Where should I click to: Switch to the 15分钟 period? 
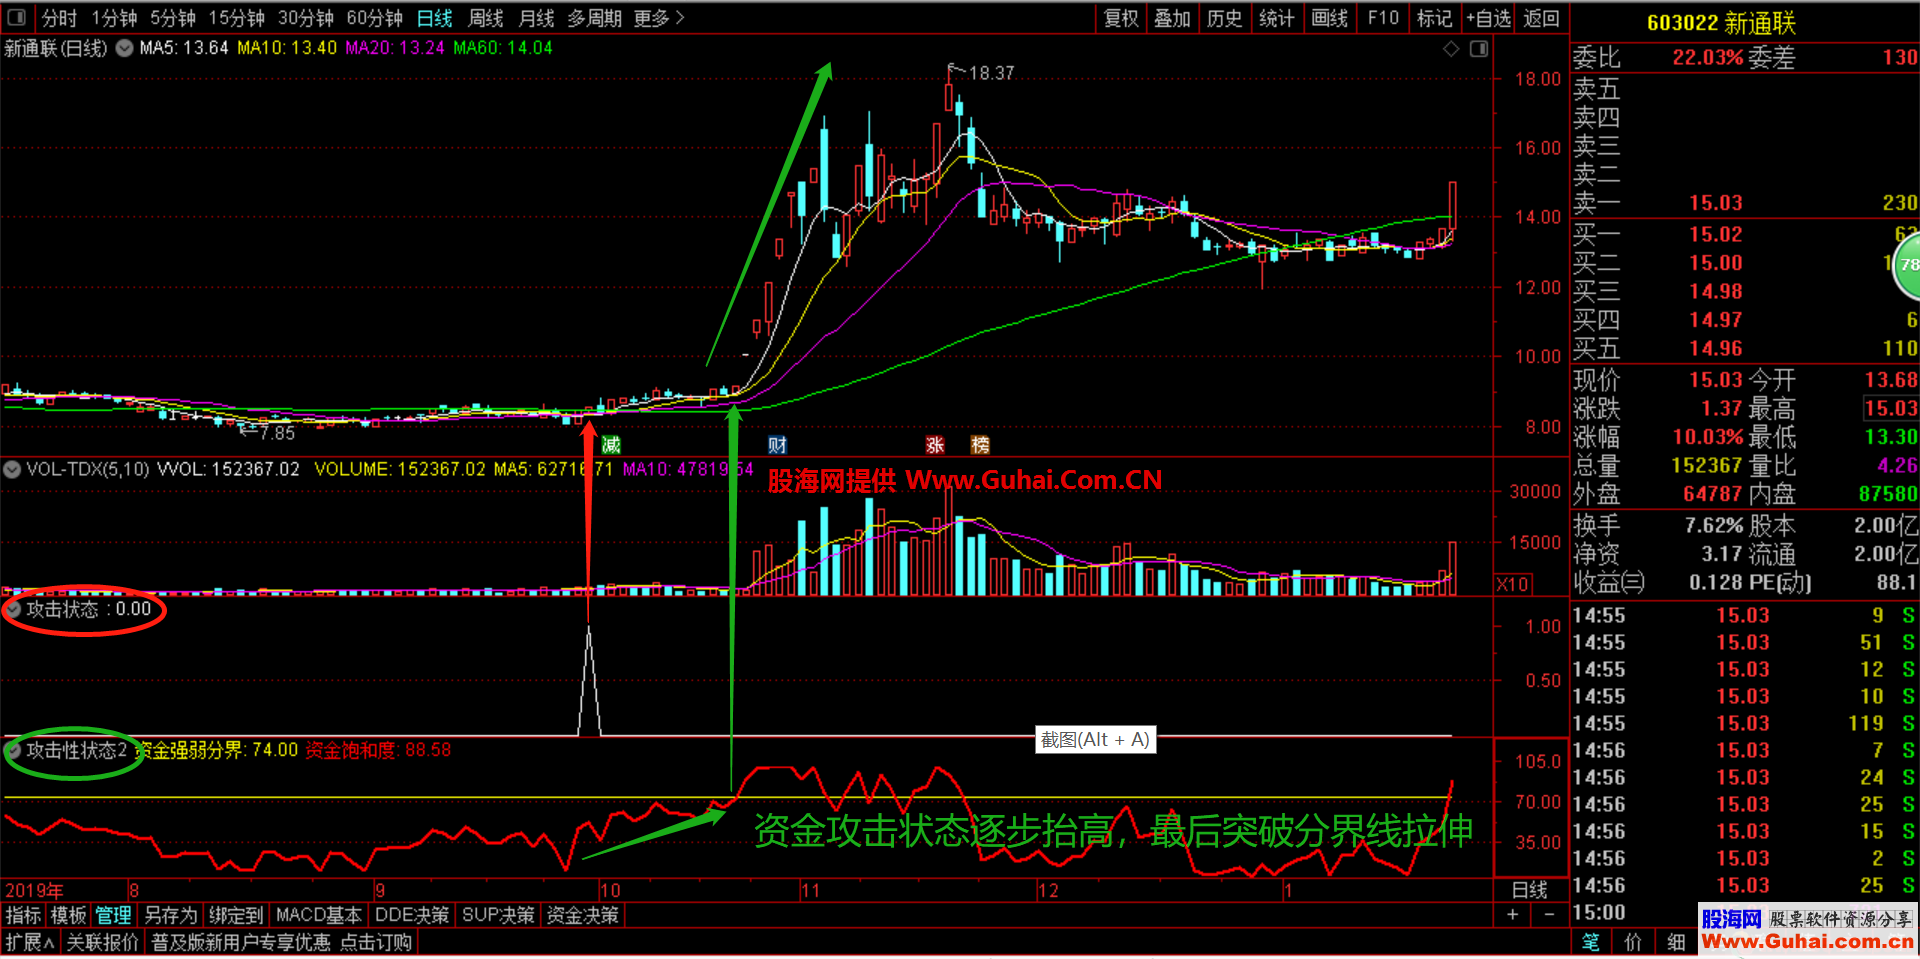pyautogui.click(x=236, y=18)
